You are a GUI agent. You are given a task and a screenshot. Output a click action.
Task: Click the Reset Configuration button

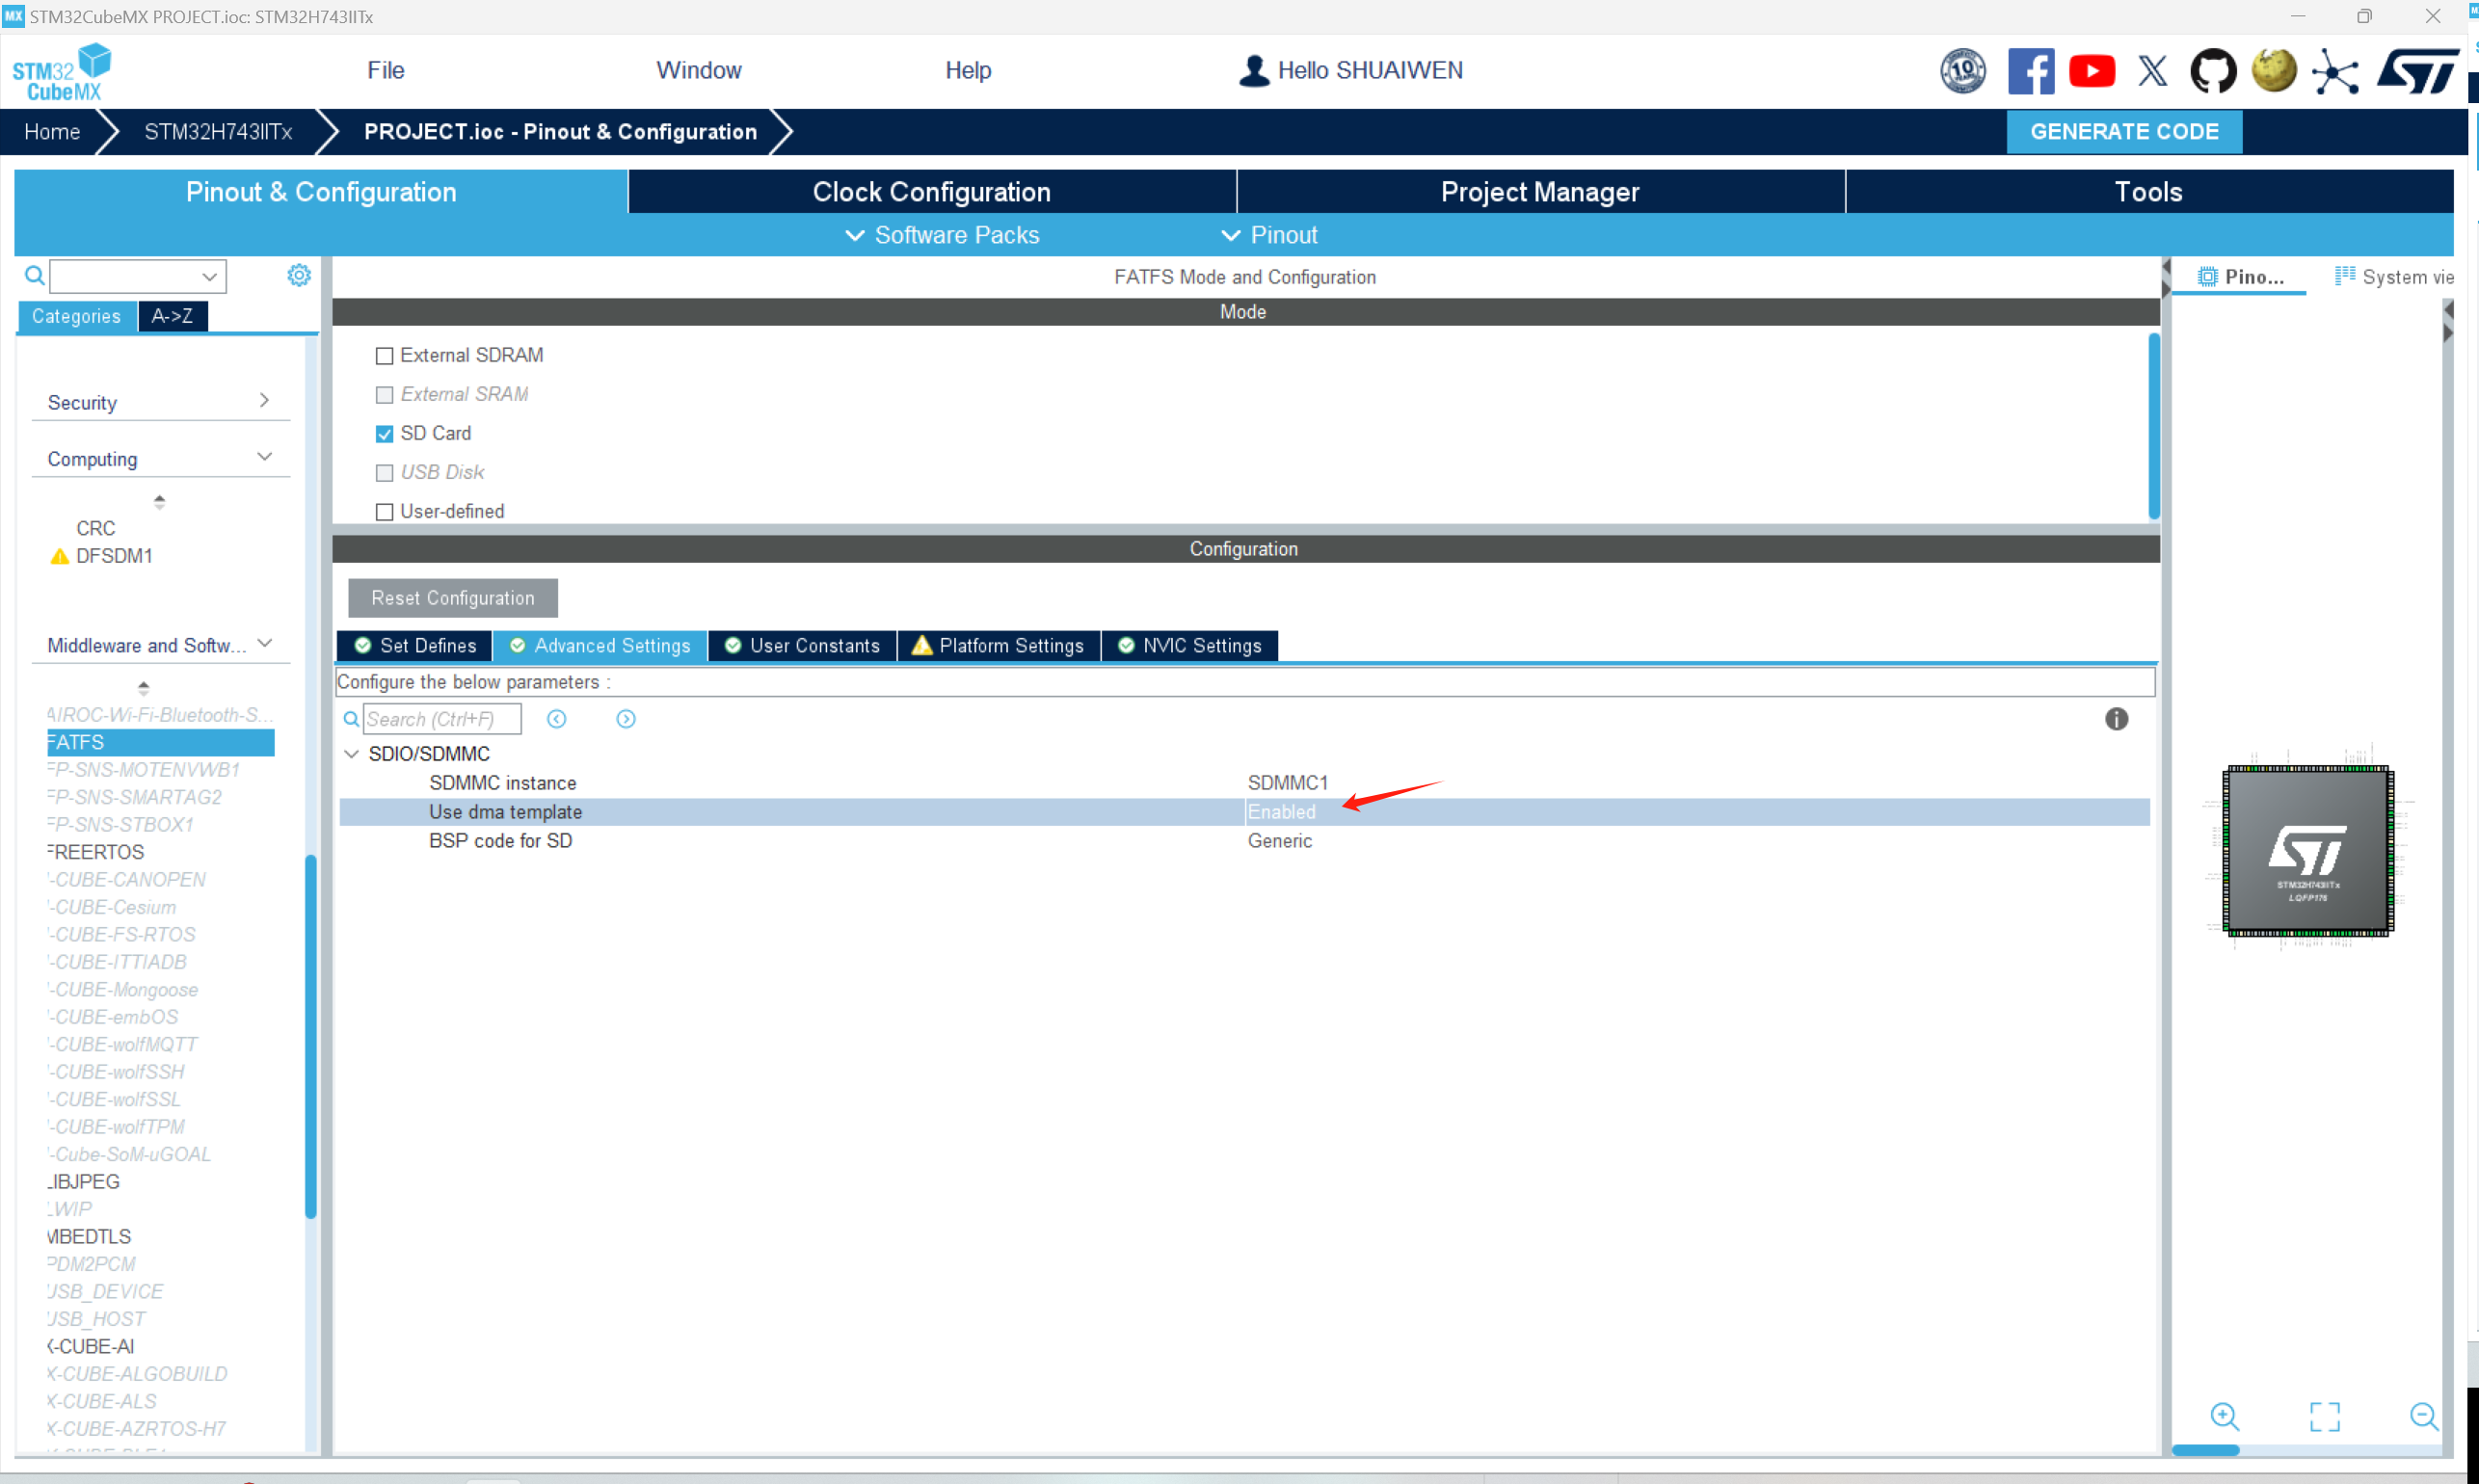(452, 598)
